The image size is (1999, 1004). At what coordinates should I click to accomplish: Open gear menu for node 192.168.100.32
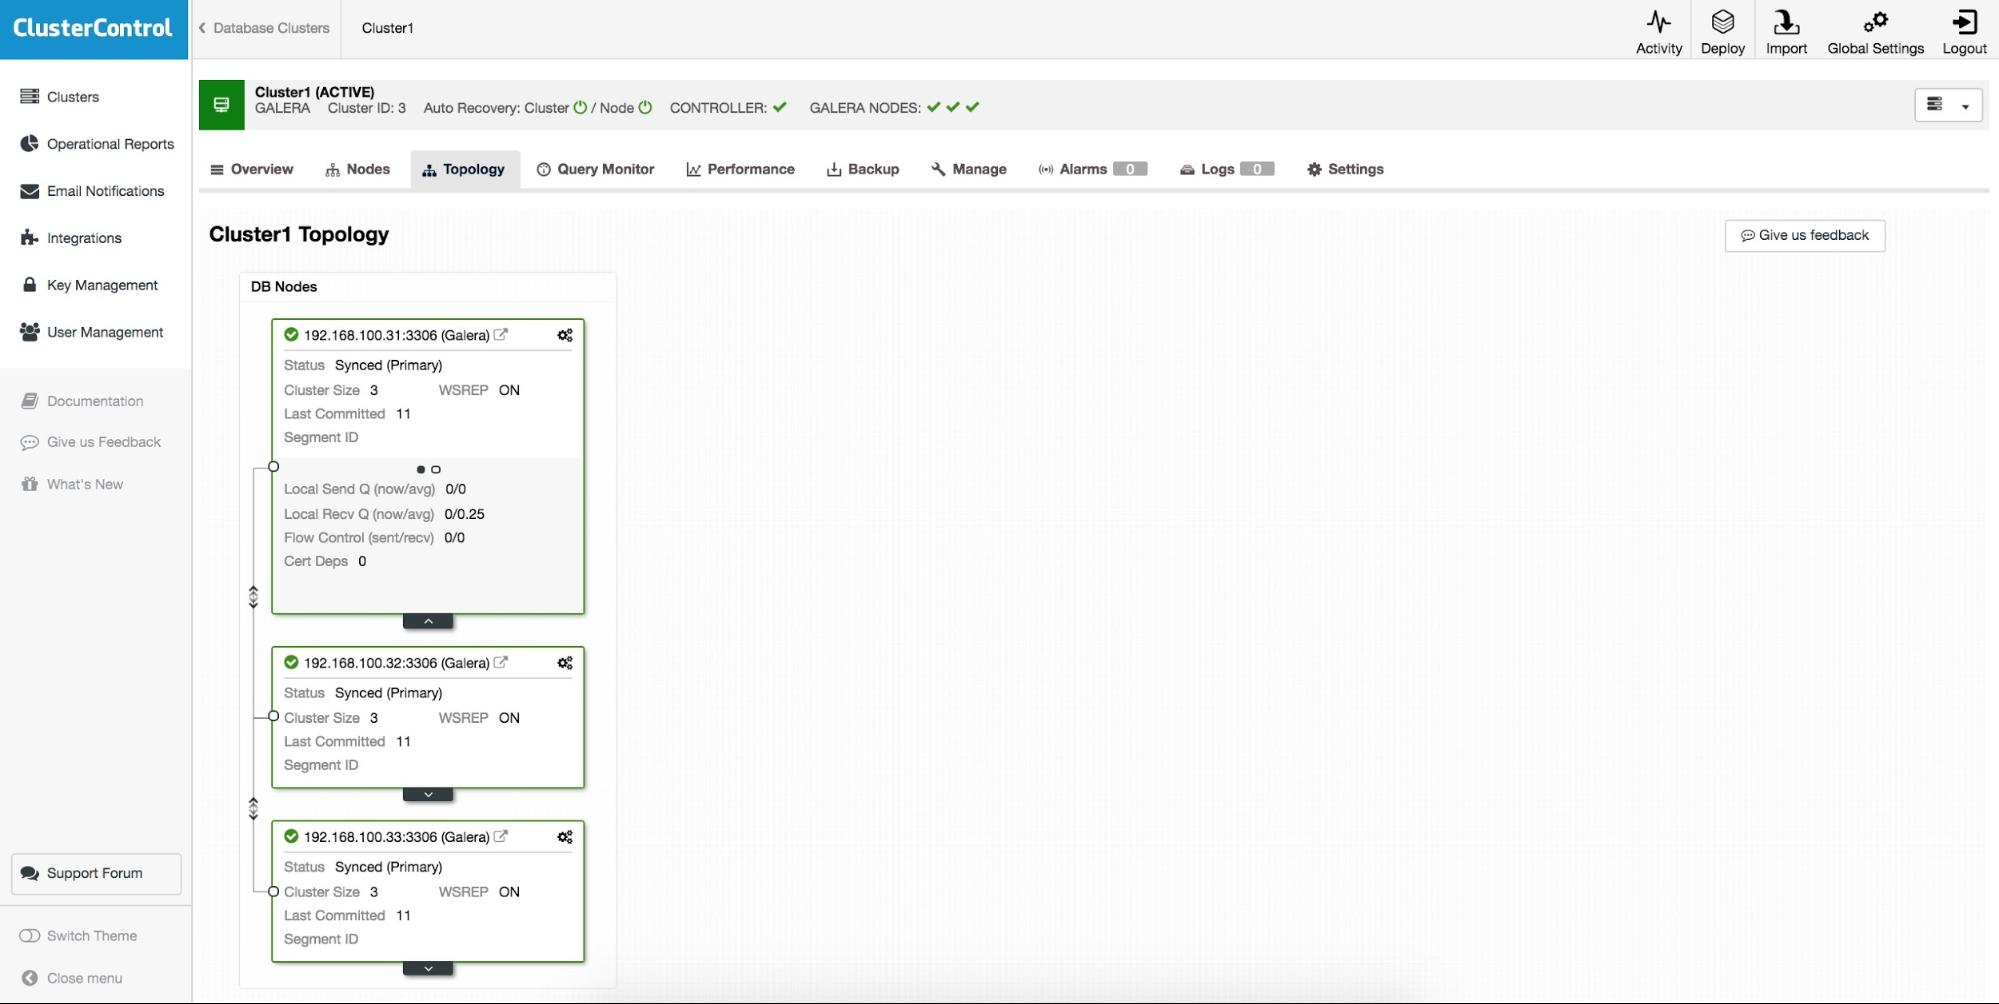pyautogui.click(x=565, y=663)
